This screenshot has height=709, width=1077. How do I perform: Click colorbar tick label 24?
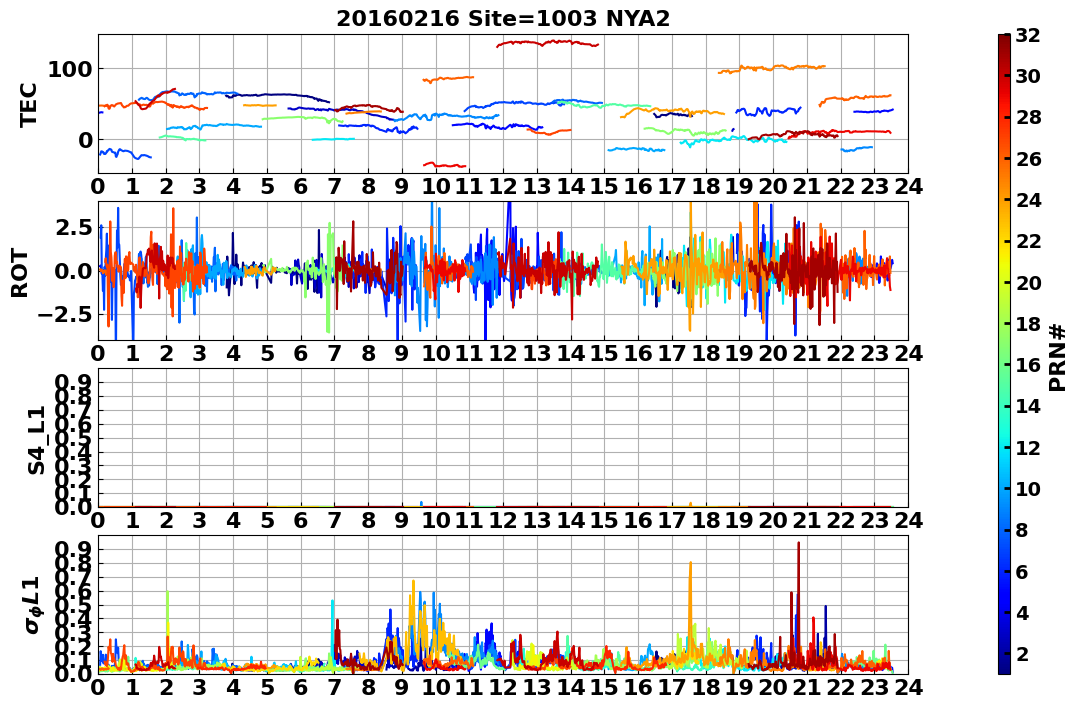pos(1028,200)
